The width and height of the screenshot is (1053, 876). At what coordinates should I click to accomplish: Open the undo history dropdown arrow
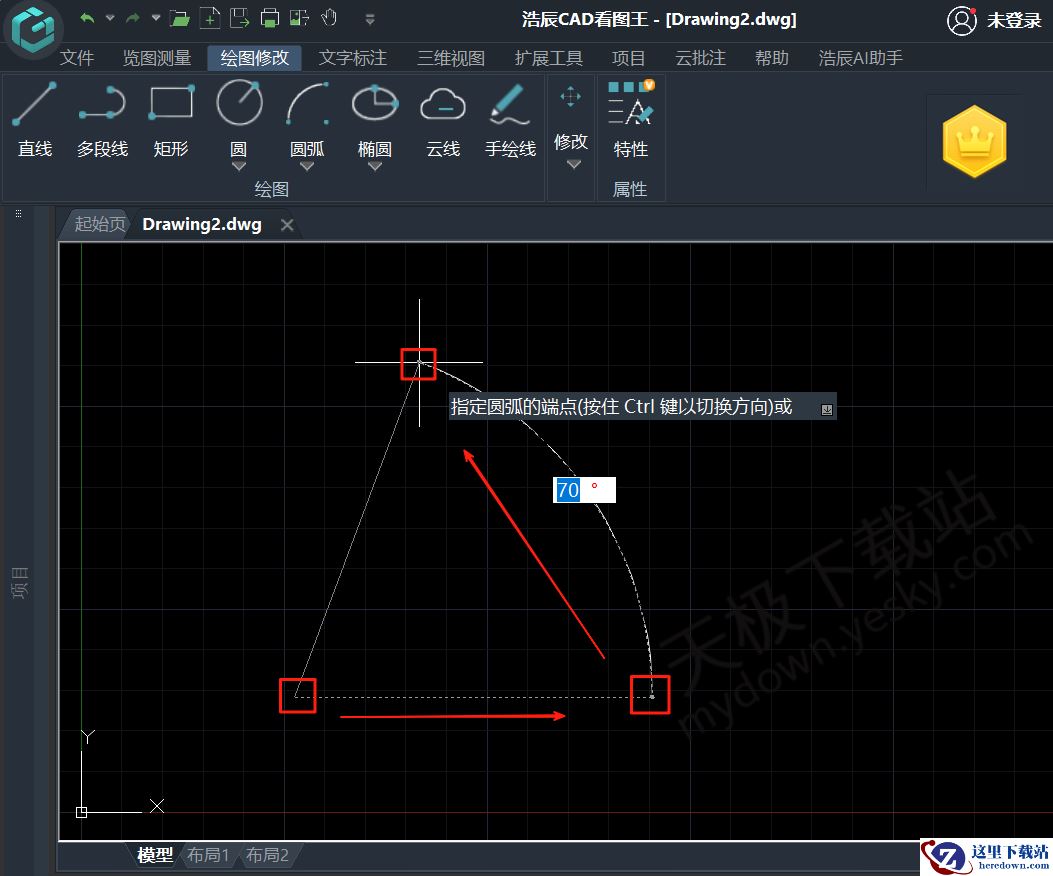point(110,18)
